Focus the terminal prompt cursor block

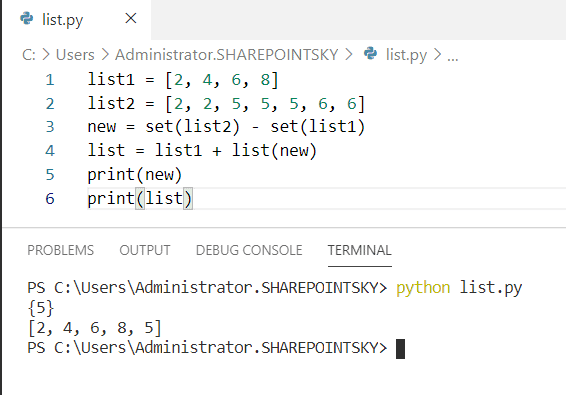tap(400, 348)
